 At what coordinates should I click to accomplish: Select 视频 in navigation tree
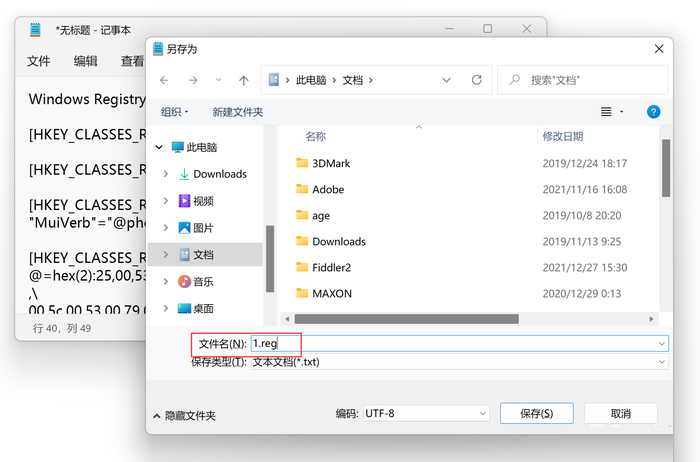[203, 201]
